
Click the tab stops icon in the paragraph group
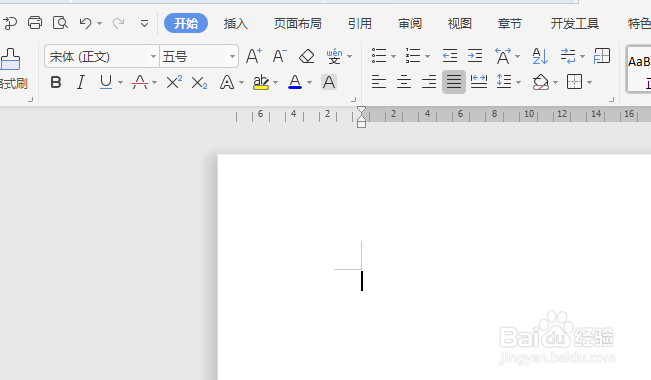[x=602, y=56]
